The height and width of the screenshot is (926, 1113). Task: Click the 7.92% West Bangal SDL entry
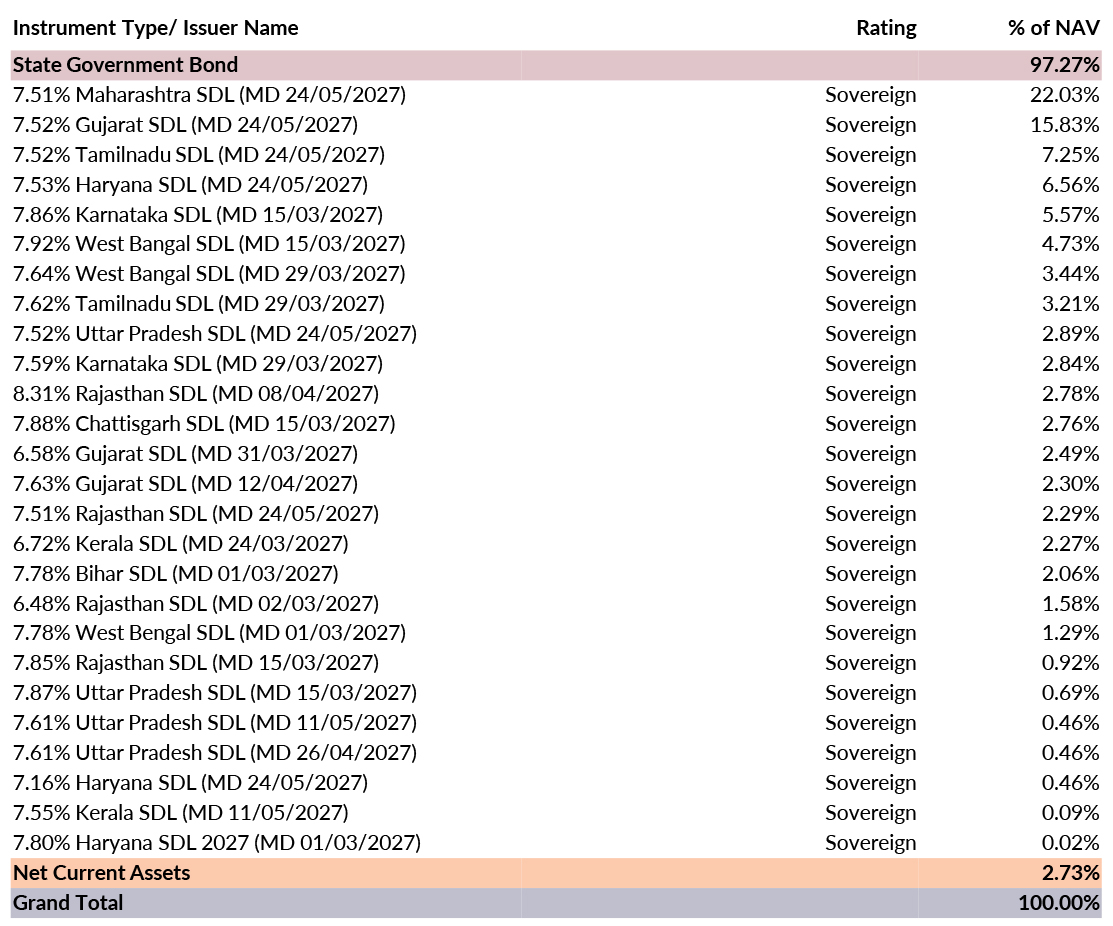point(209,244)
